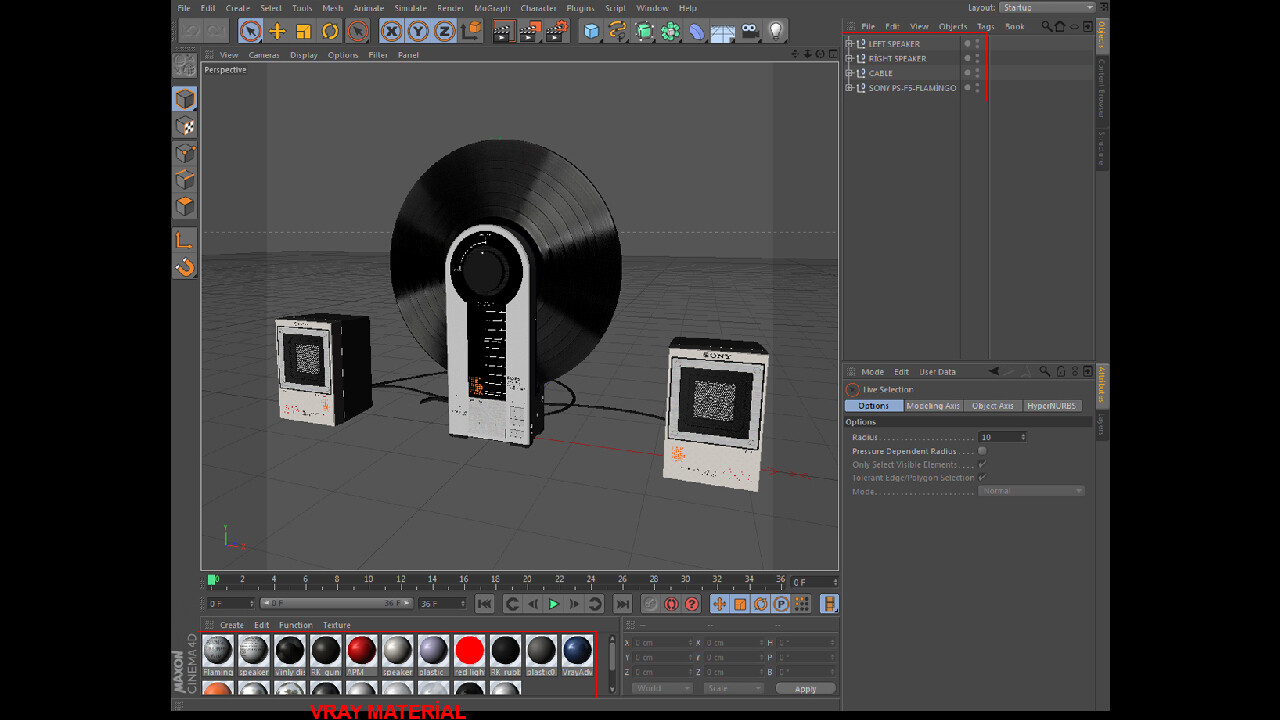Screen dimensions: 1280x720
Task: Disable Tolerant Edge/Polygon Selection
Action: 983,478
